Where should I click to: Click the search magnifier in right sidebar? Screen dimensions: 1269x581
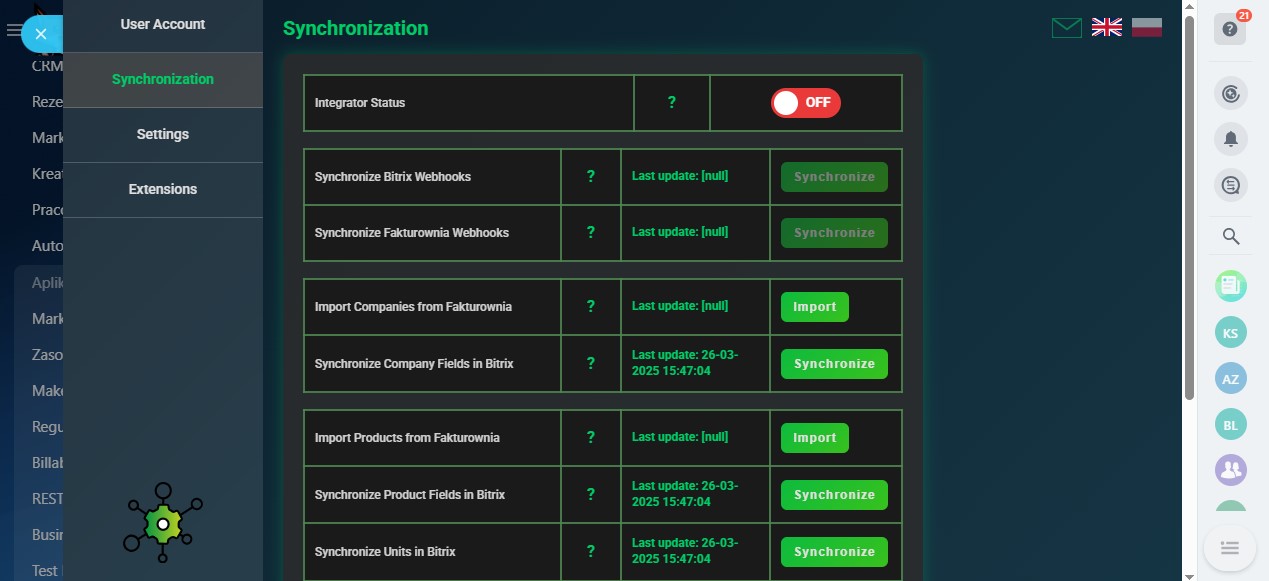[1230, 237]
